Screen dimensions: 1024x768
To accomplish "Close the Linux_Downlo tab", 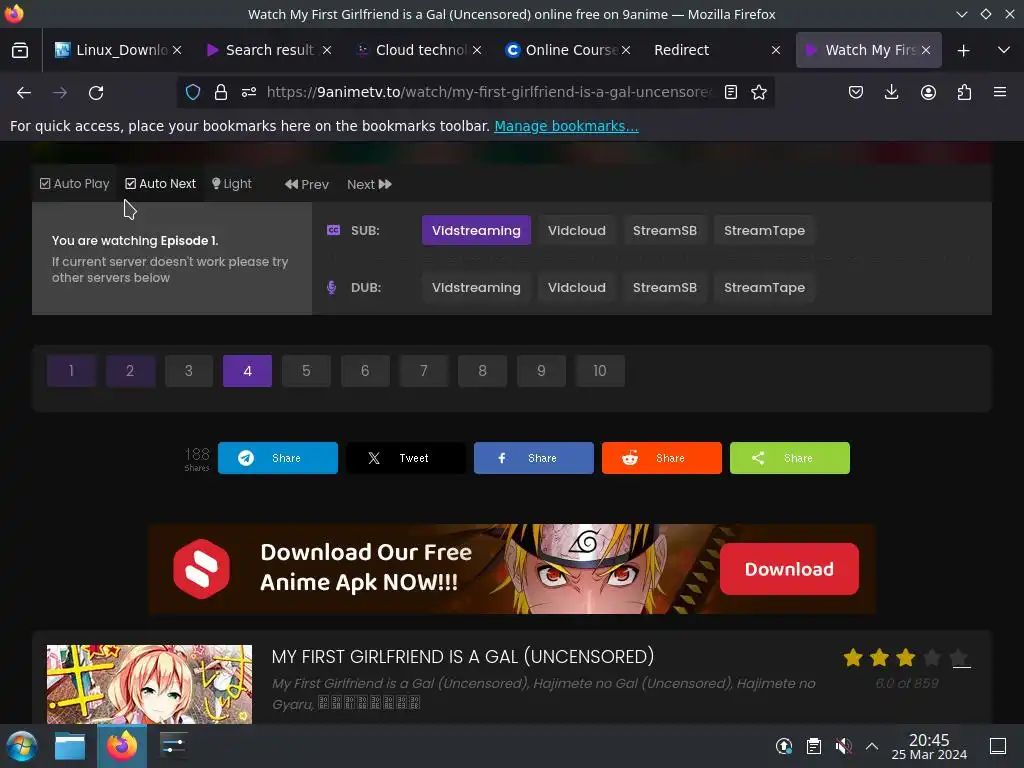I will pos(176,50).
